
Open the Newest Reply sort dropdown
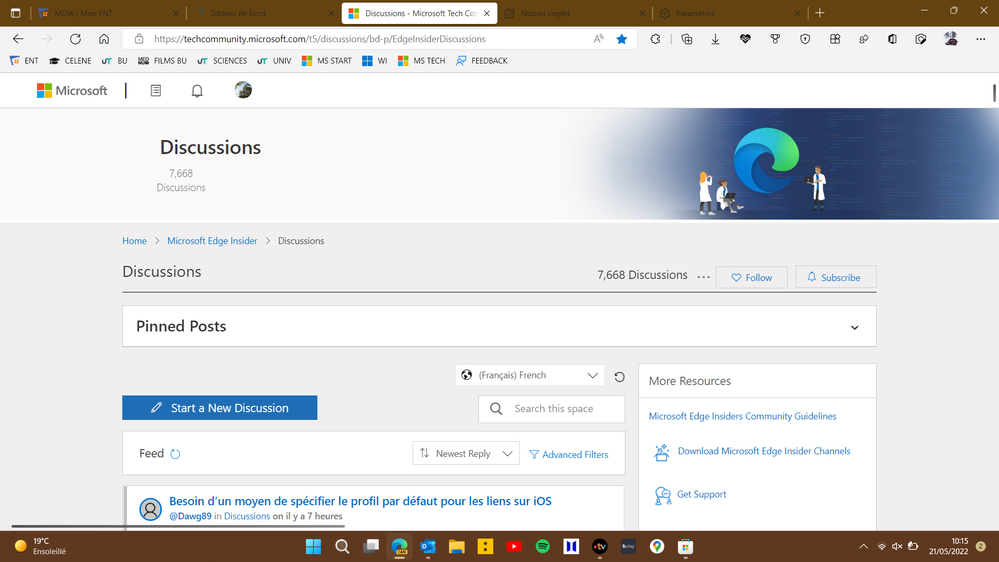tap(466, 454)
